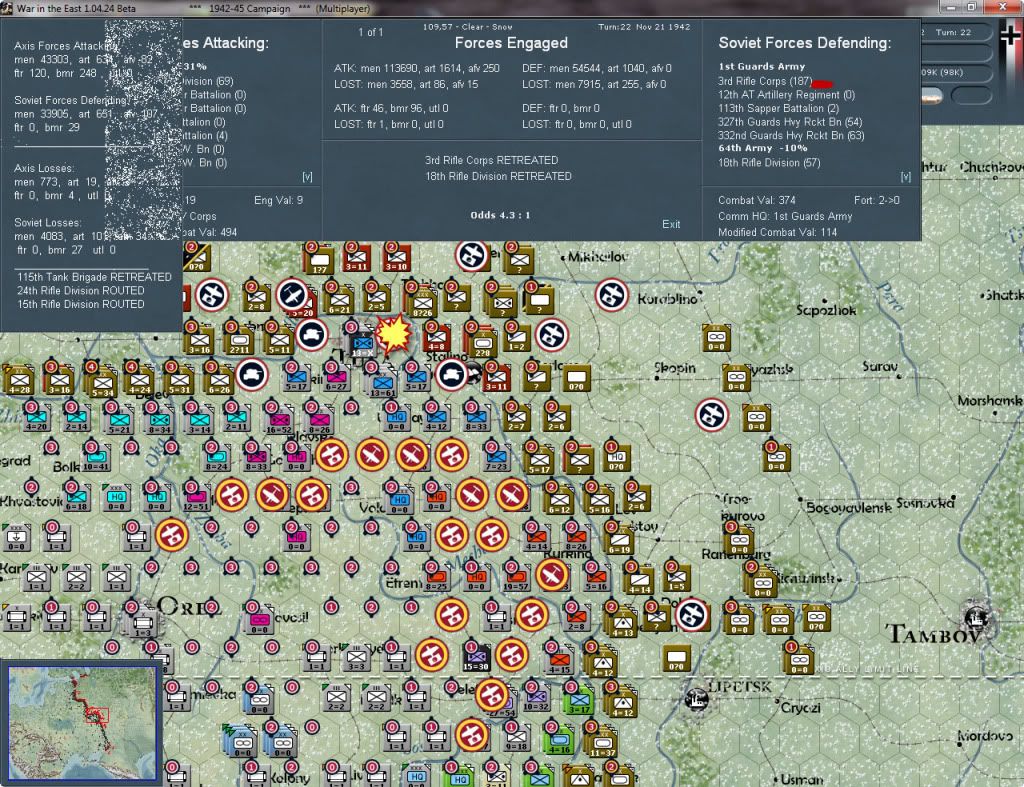Click the Skopin town label

point(675,368)
